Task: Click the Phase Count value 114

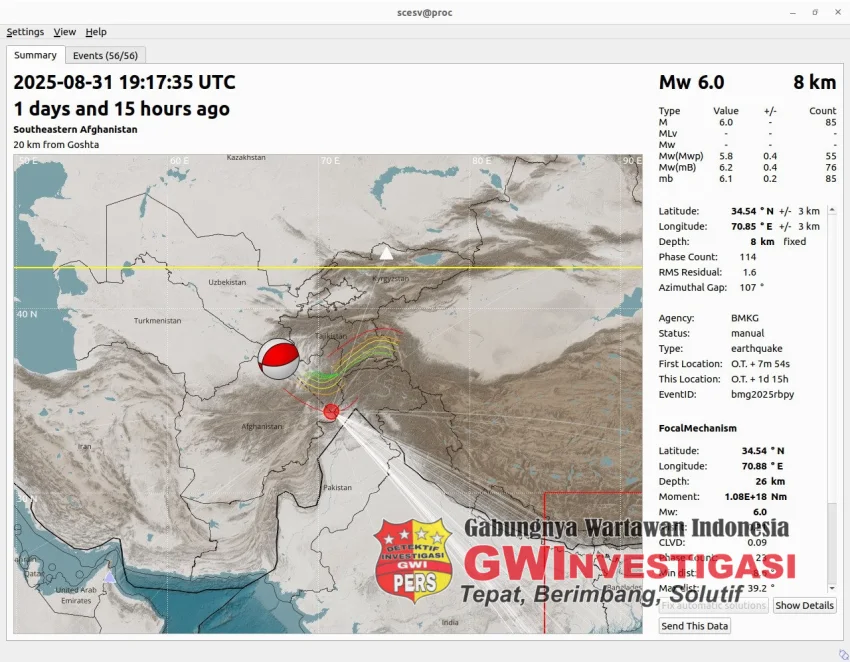Action: point(748,257)
